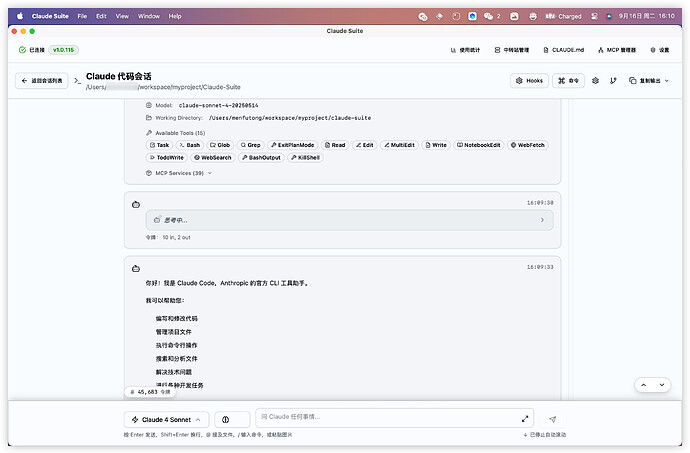Click the Edit tool chip

click(364, 145)
